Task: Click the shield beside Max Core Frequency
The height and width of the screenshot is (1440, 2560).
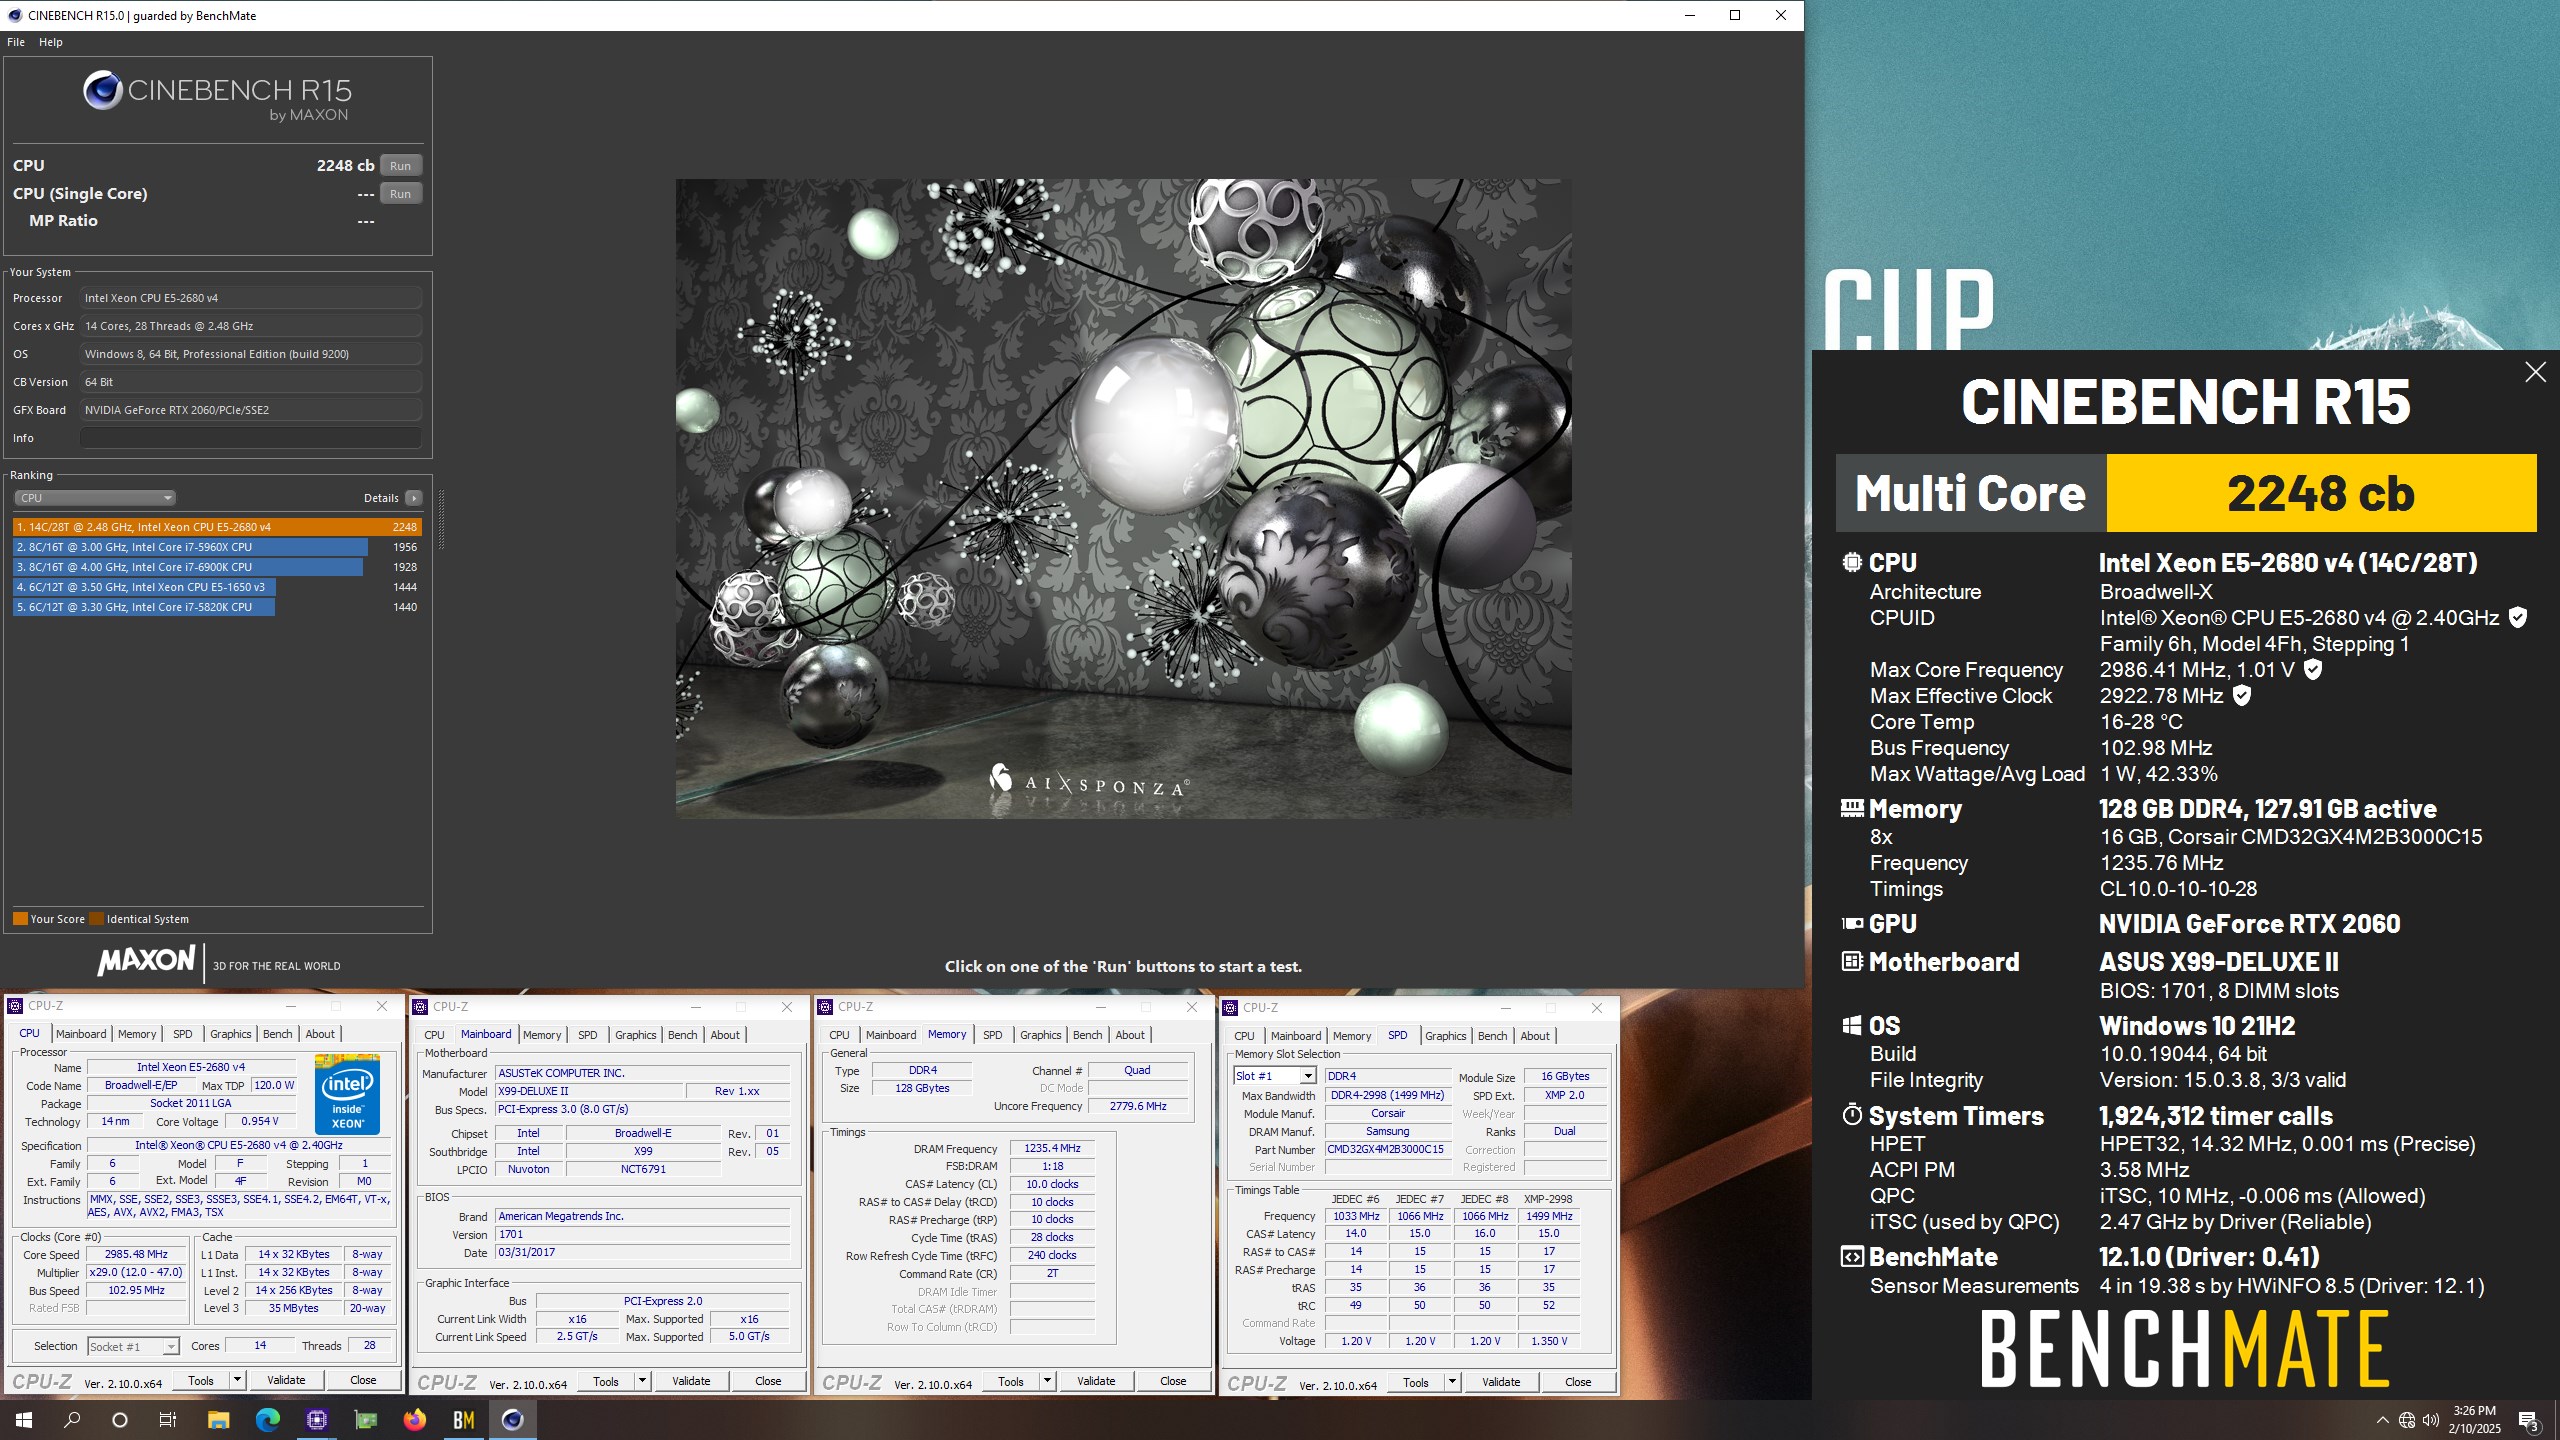Action: pos(2313,670)
